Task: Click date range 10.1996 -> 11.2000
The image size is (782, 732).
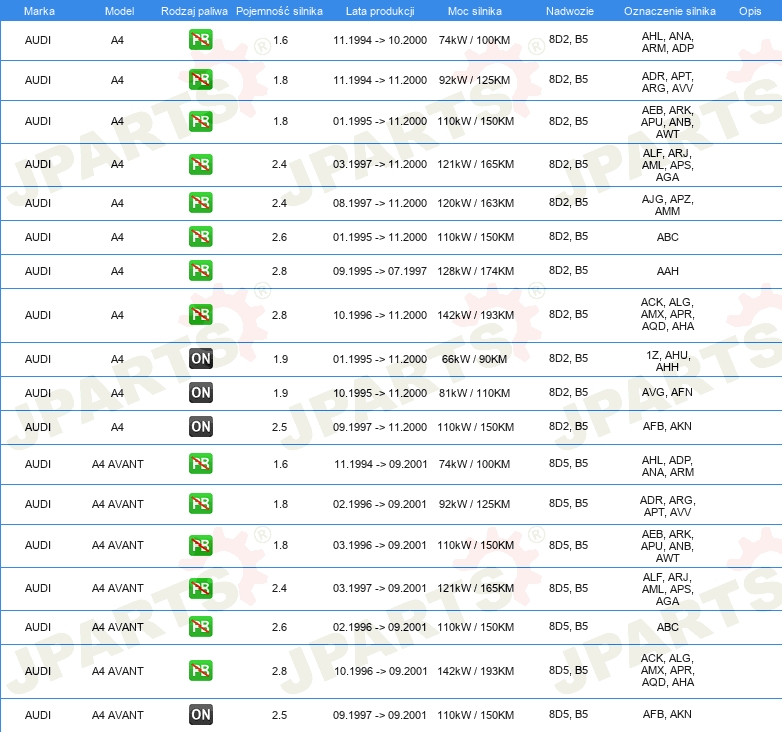Action: coord(380,316)
